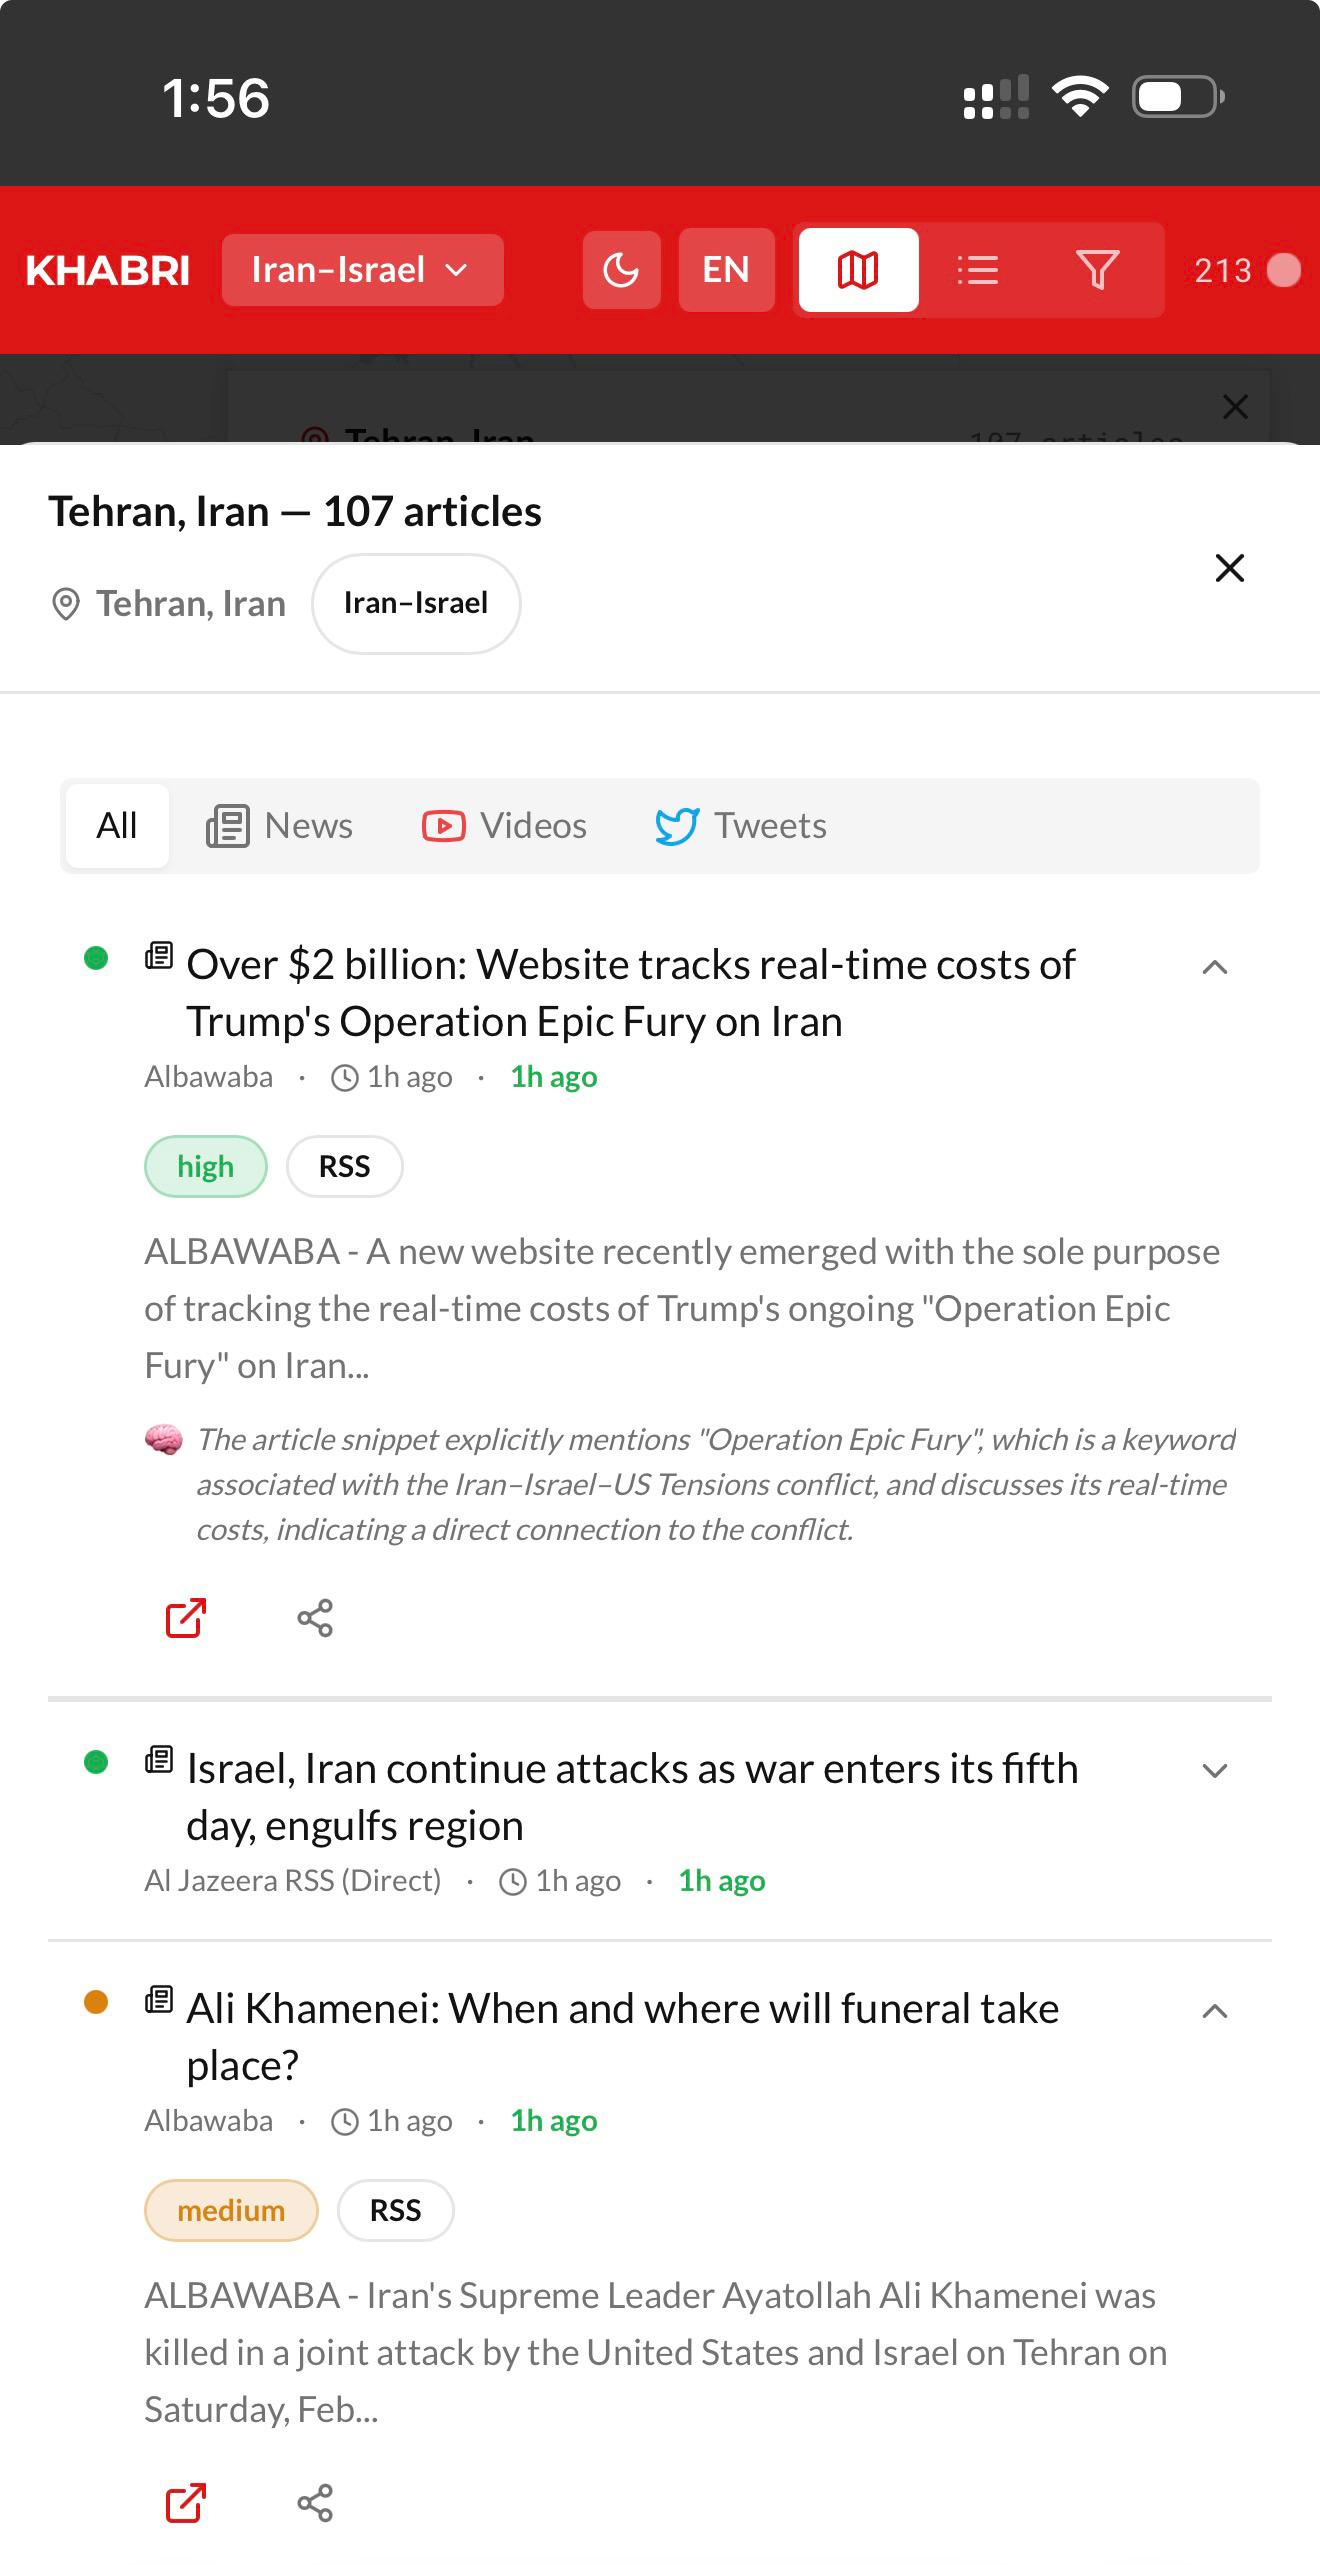Expand the Al Jazeera war article
The image size is (1320, 2565).
click(x=1214, y=1770)
